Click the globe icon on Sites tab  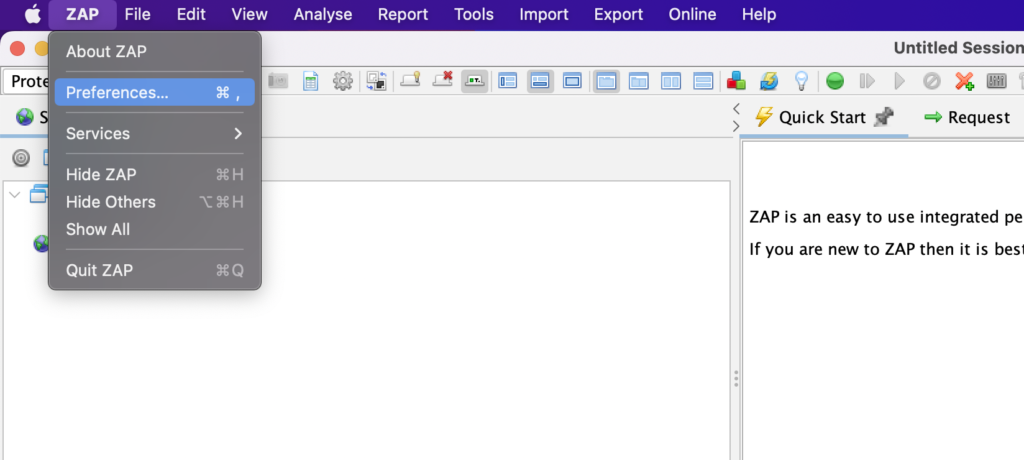[25, 117]
